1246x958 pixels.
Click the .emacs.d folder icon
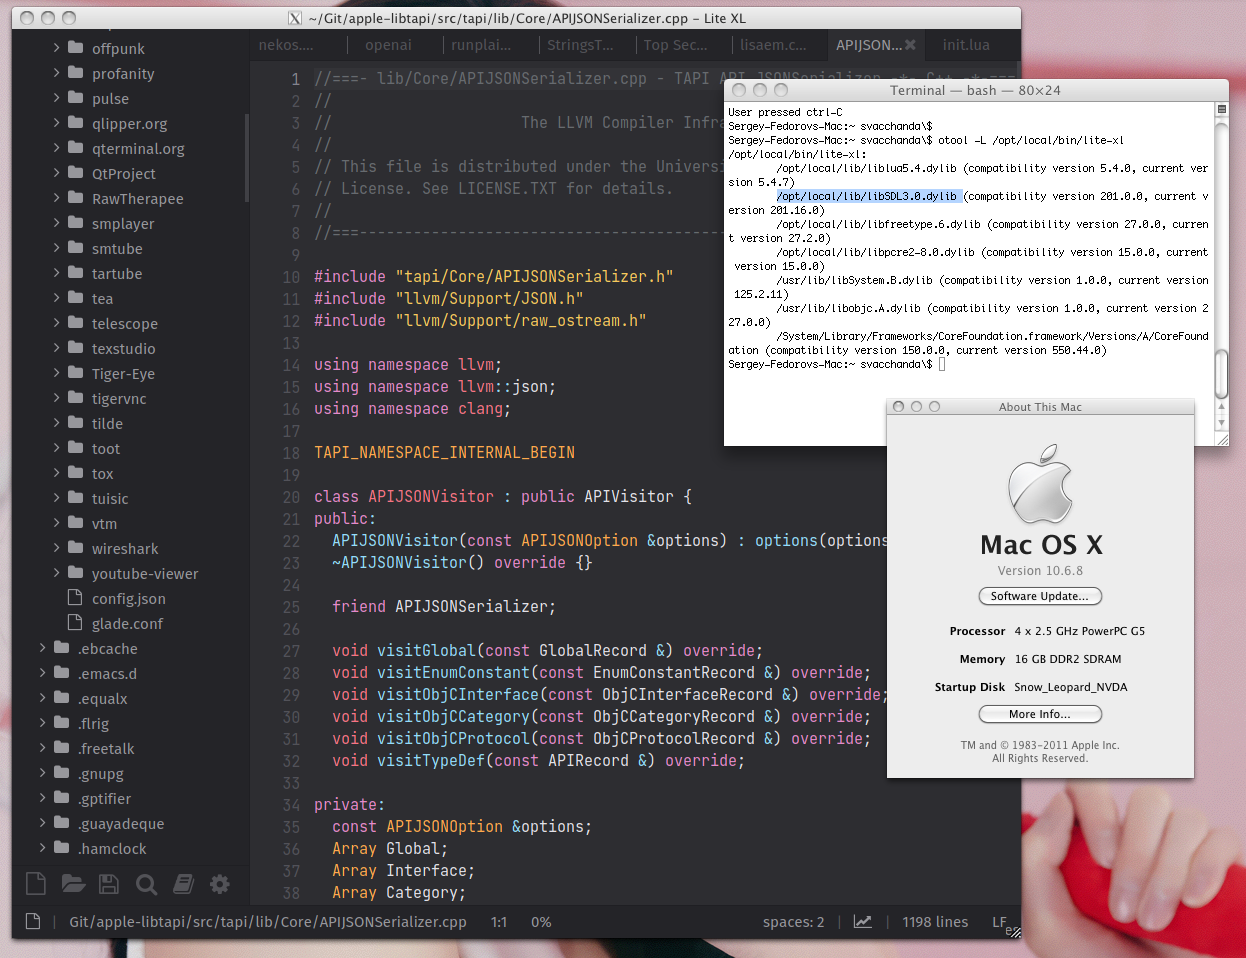62,673
